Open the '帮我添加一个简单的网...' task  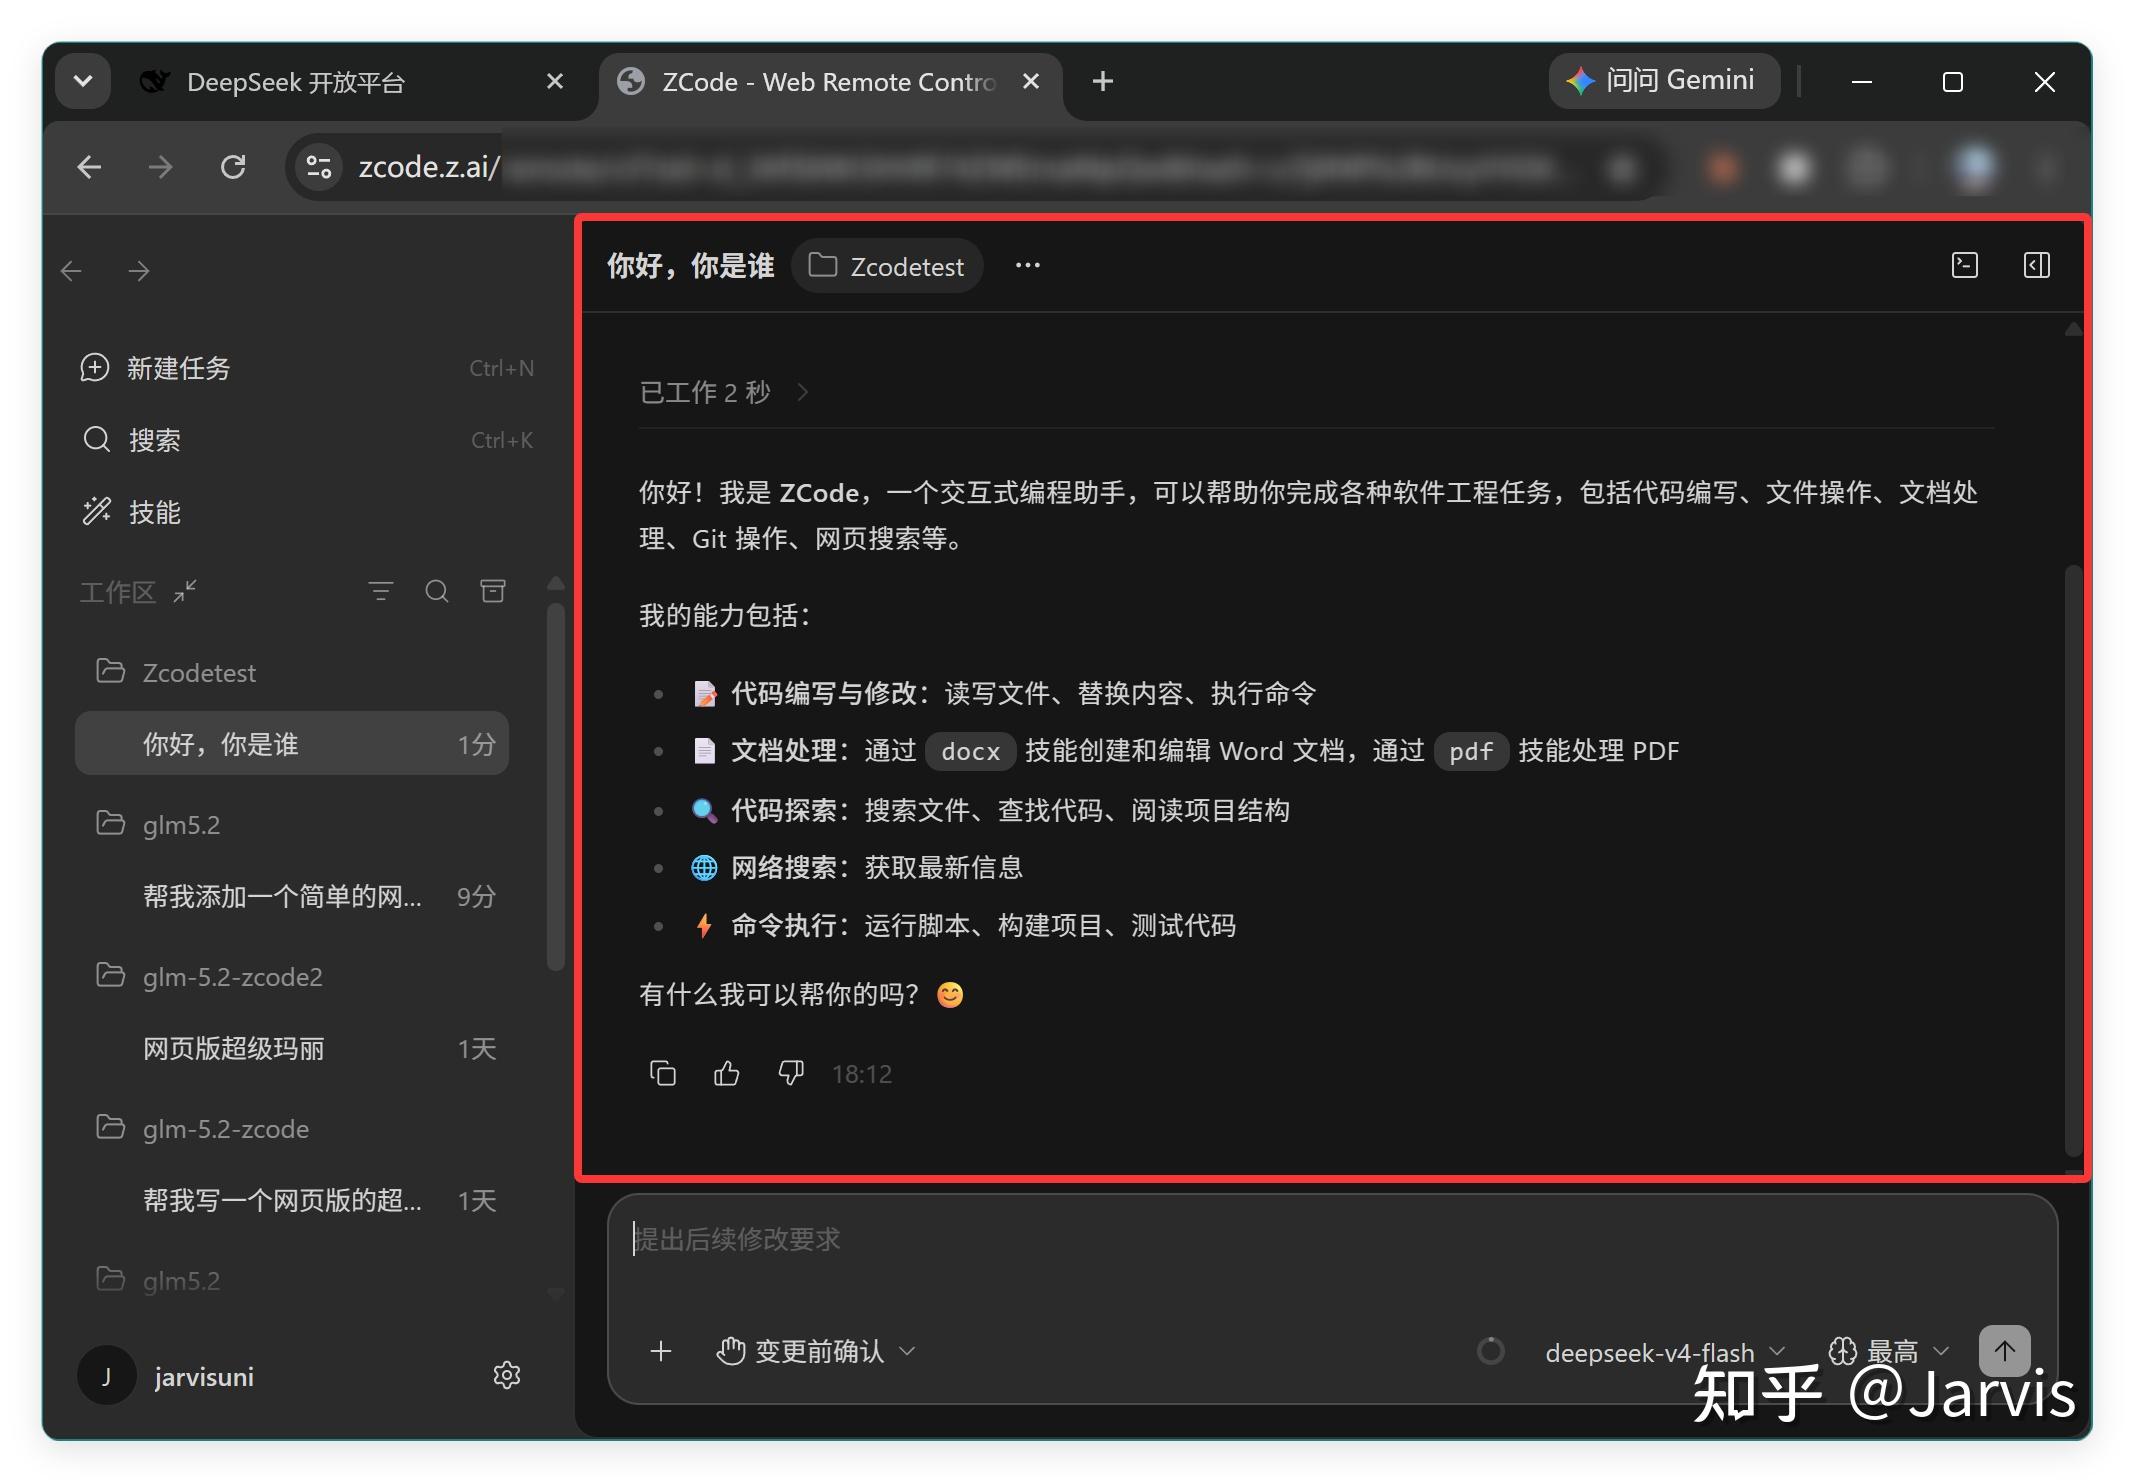point(292,896)
